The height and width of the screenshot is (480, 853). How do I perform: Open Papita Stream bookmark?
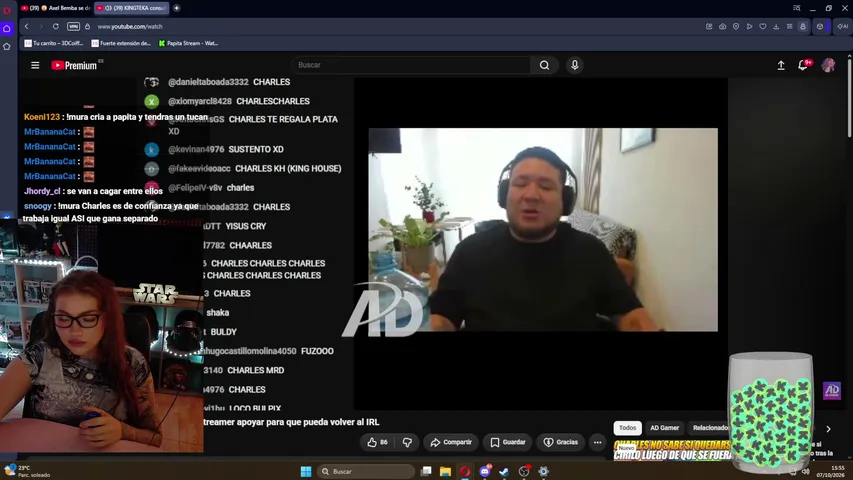tap(188, 43)
